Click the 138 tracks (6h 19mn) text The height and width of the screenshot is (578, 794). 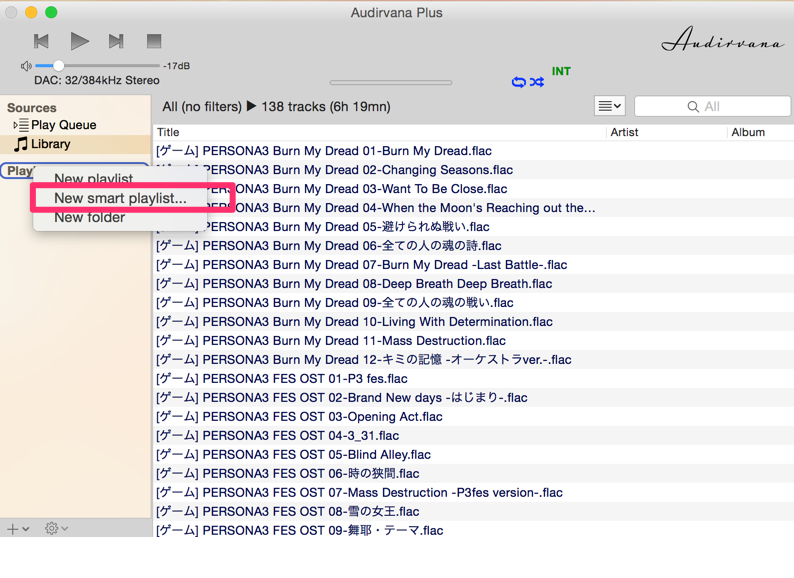pos(326,107)
